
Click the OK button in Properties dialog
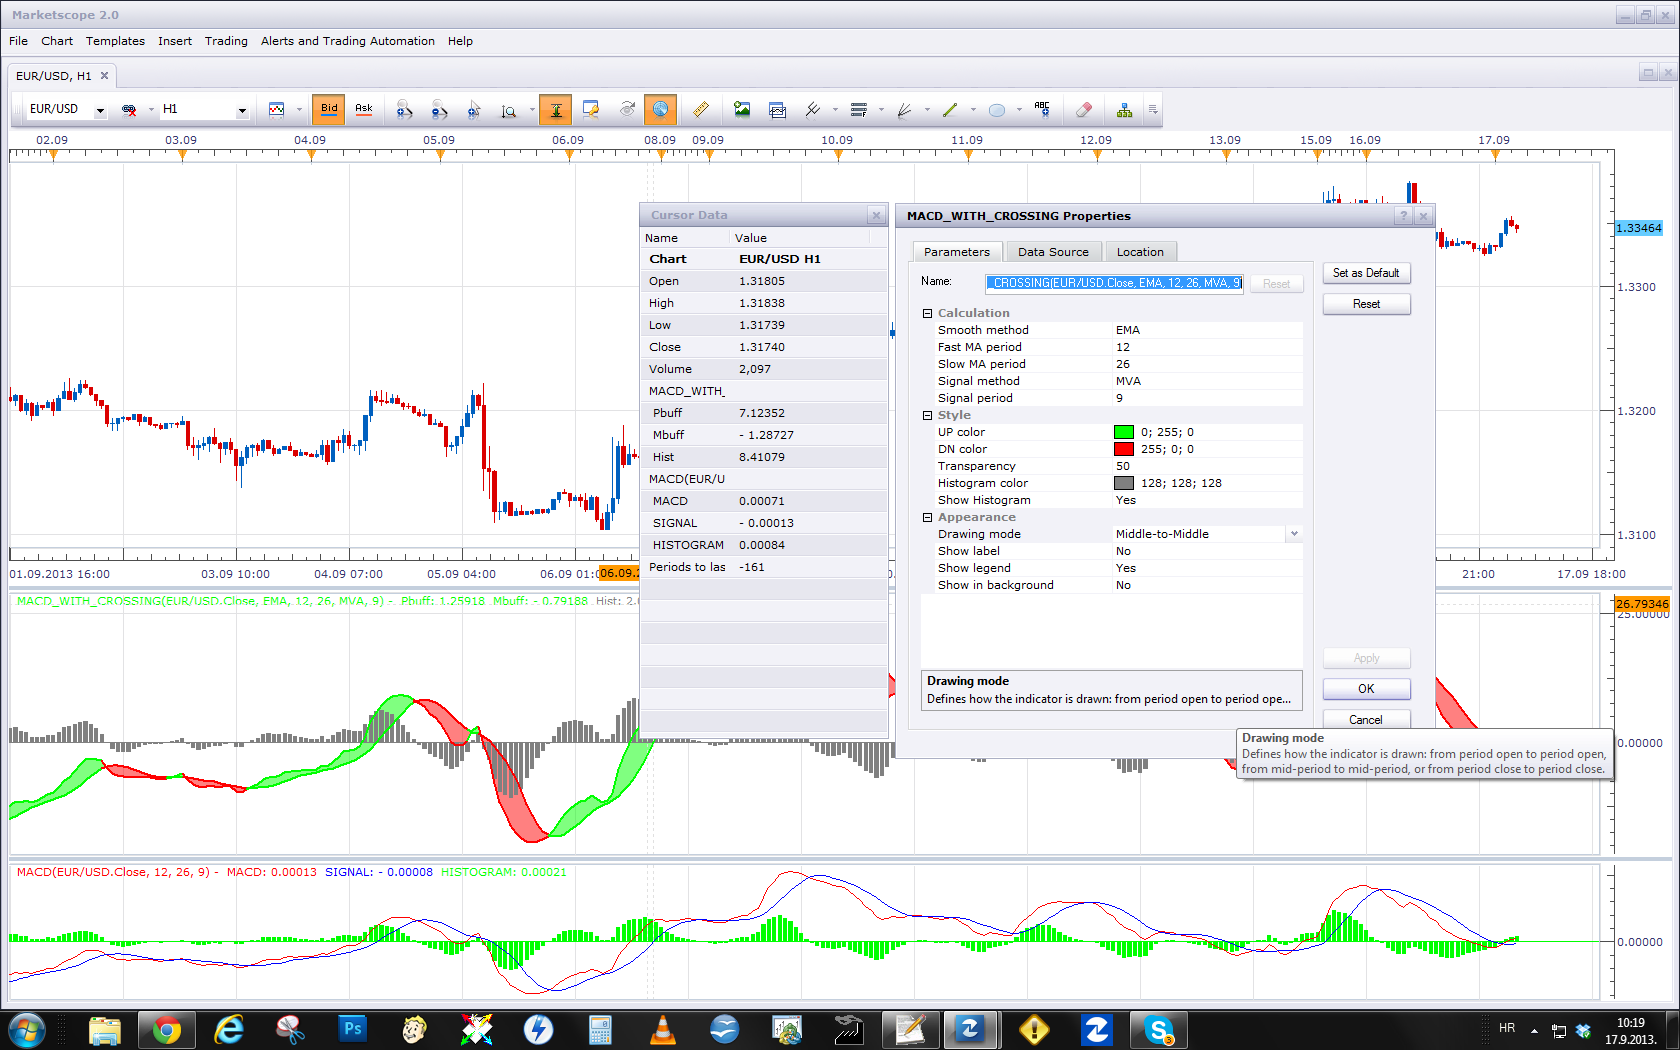(x=1366, y=689)
